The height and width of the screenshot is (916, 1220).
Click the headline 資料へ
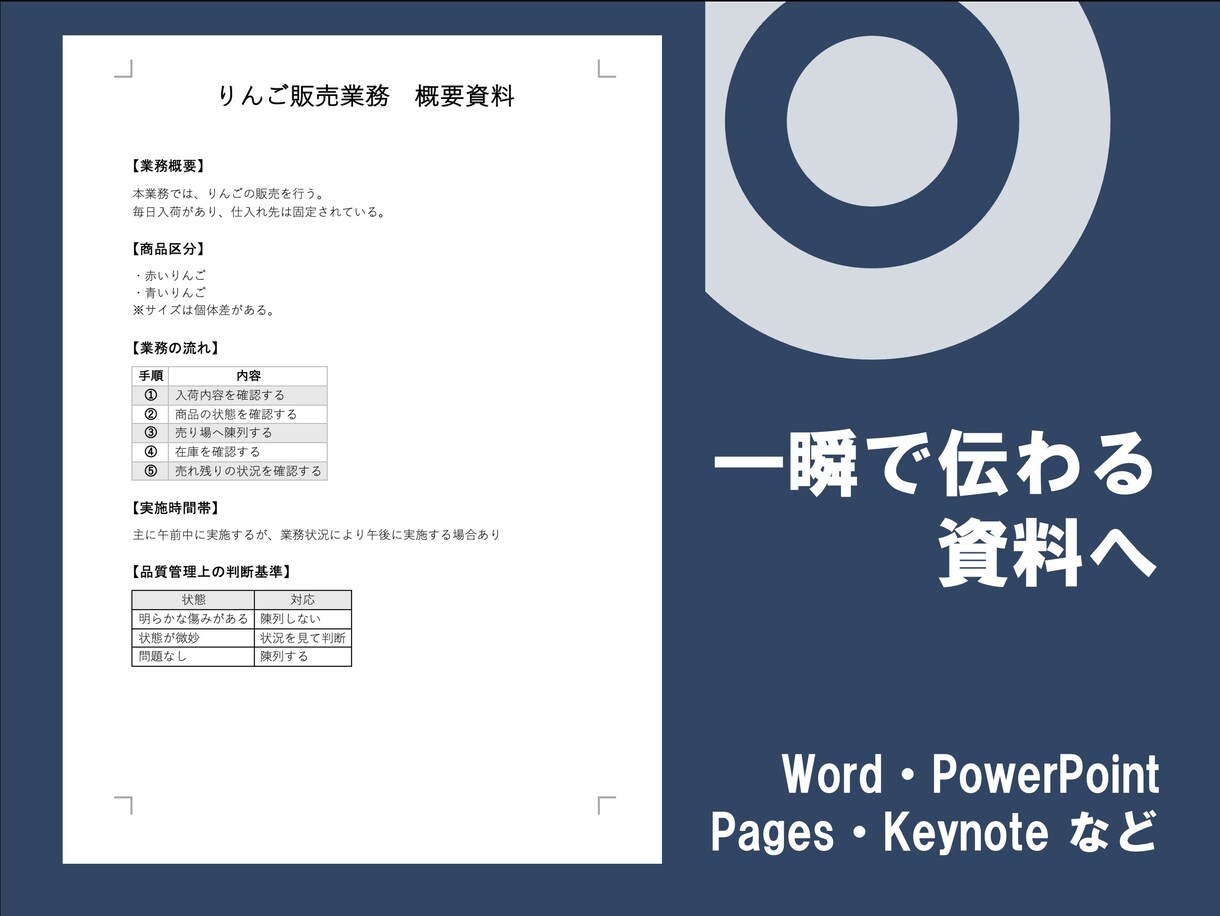[1047, 552]
